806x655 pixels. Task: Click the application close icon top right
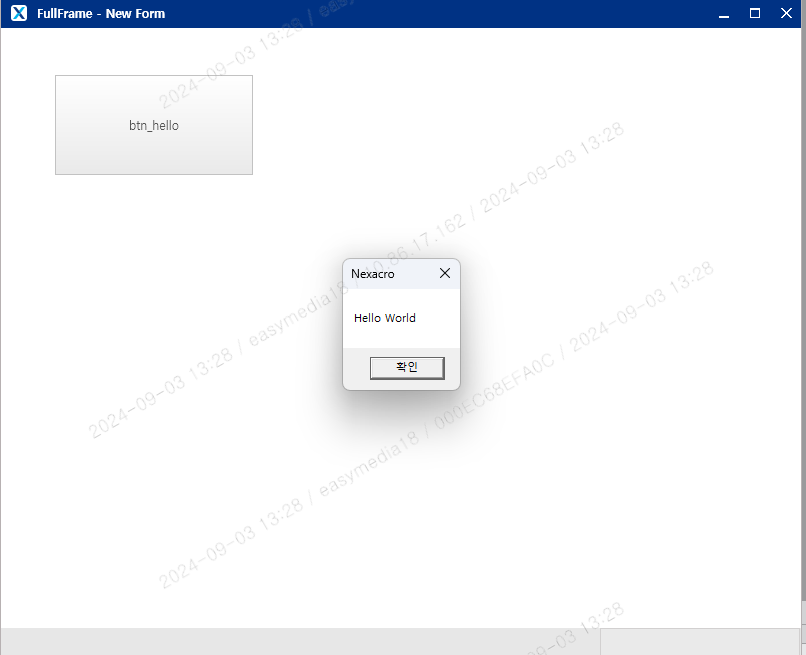pyautogui.click(x=787, y=13)
